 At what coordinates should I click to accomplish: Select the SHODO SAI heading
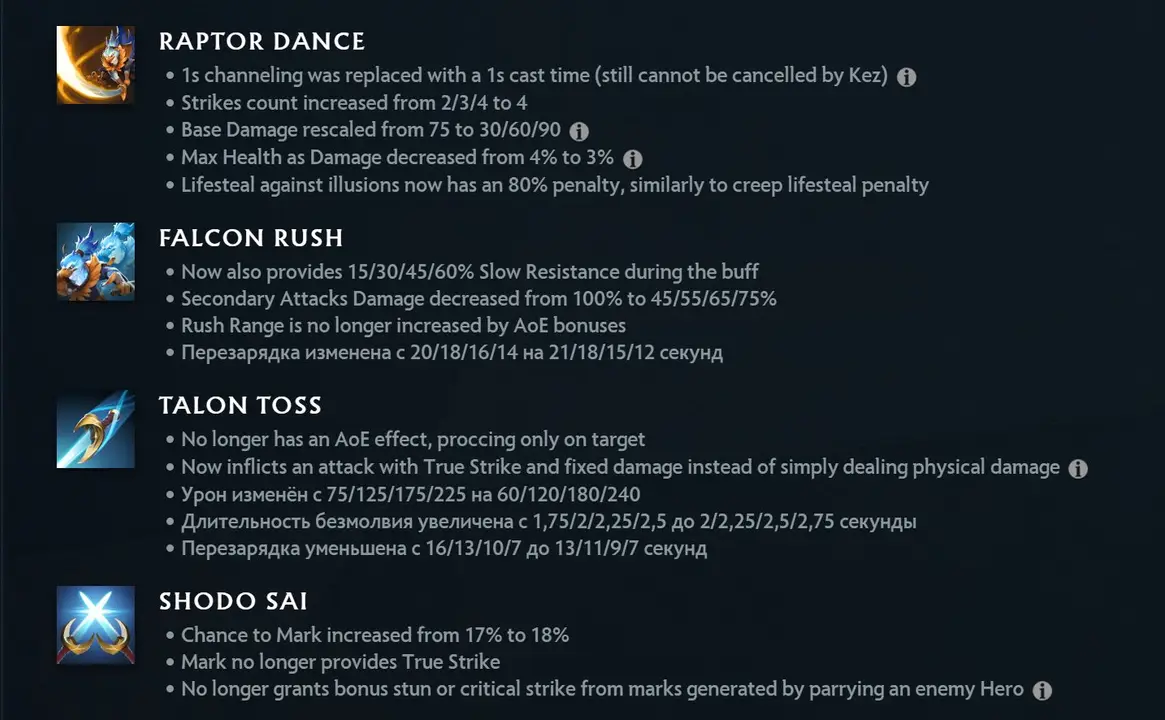click(233, 601)
